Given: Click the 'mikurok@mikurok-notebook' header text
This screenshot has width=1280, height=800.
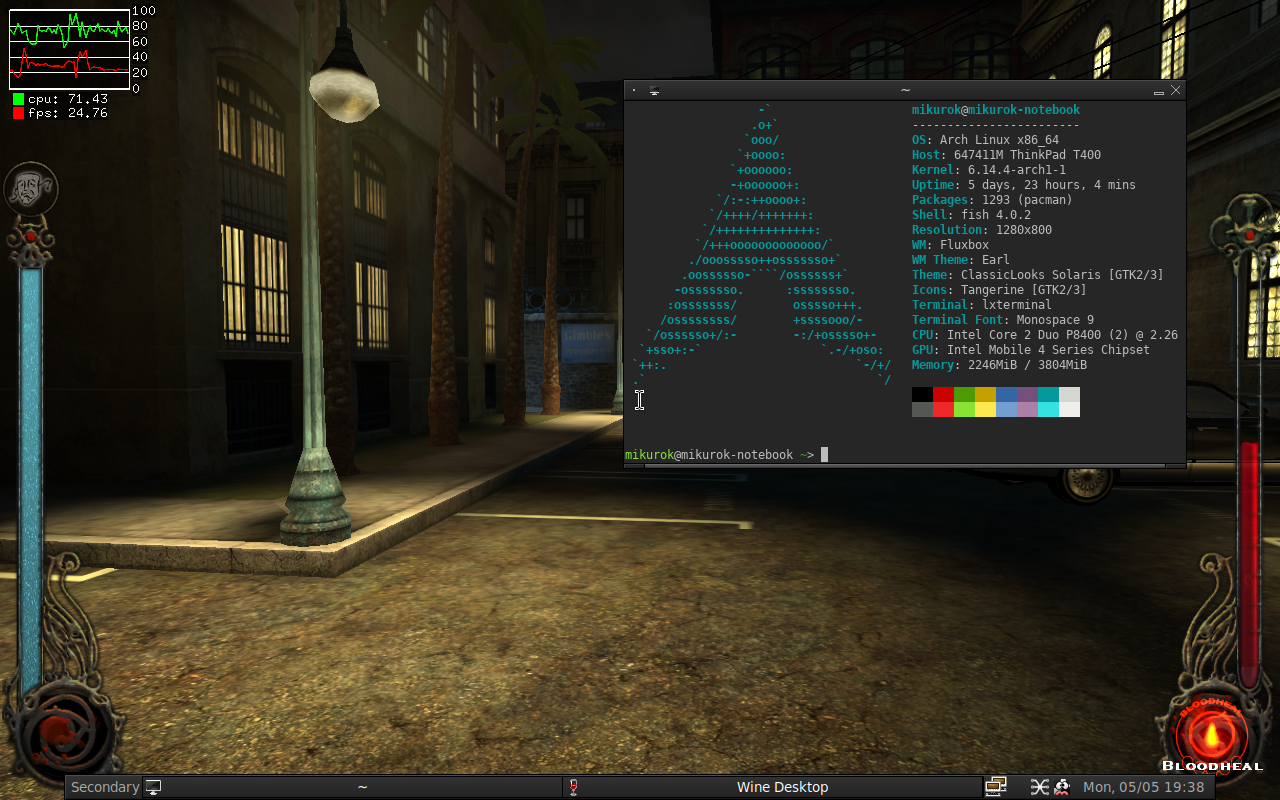Looking at the screenshot, I should [x=996, y=110].
